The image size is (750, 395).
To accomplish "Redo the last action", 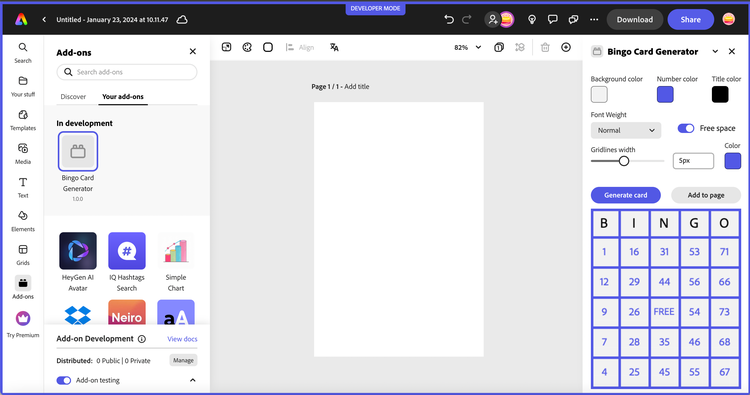I will [x=467, y=20].
